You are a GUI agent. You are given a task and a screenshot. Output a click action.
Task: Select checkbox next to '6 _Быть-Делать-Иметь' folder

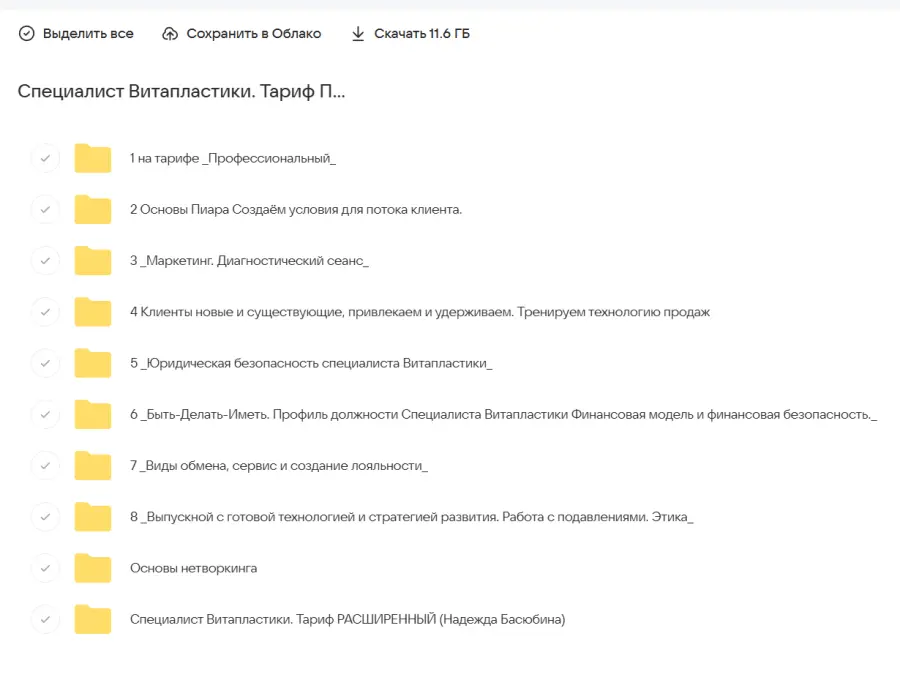(45, 414)
